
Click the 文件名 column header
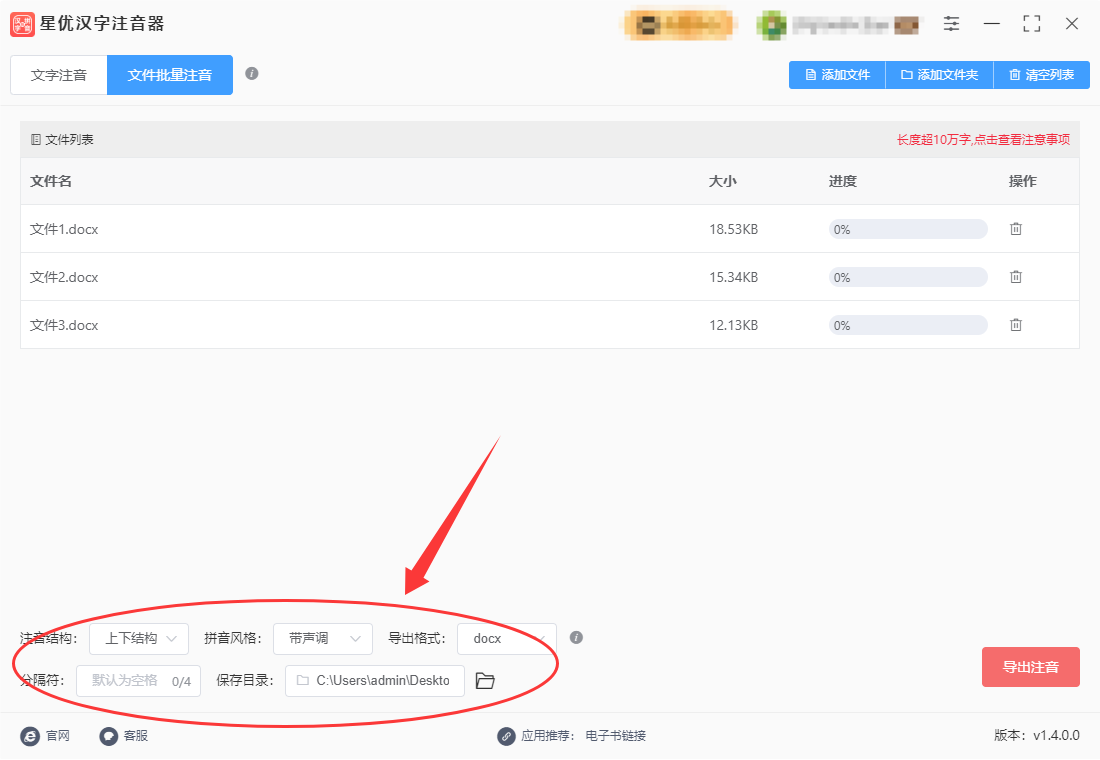point(51,181)
